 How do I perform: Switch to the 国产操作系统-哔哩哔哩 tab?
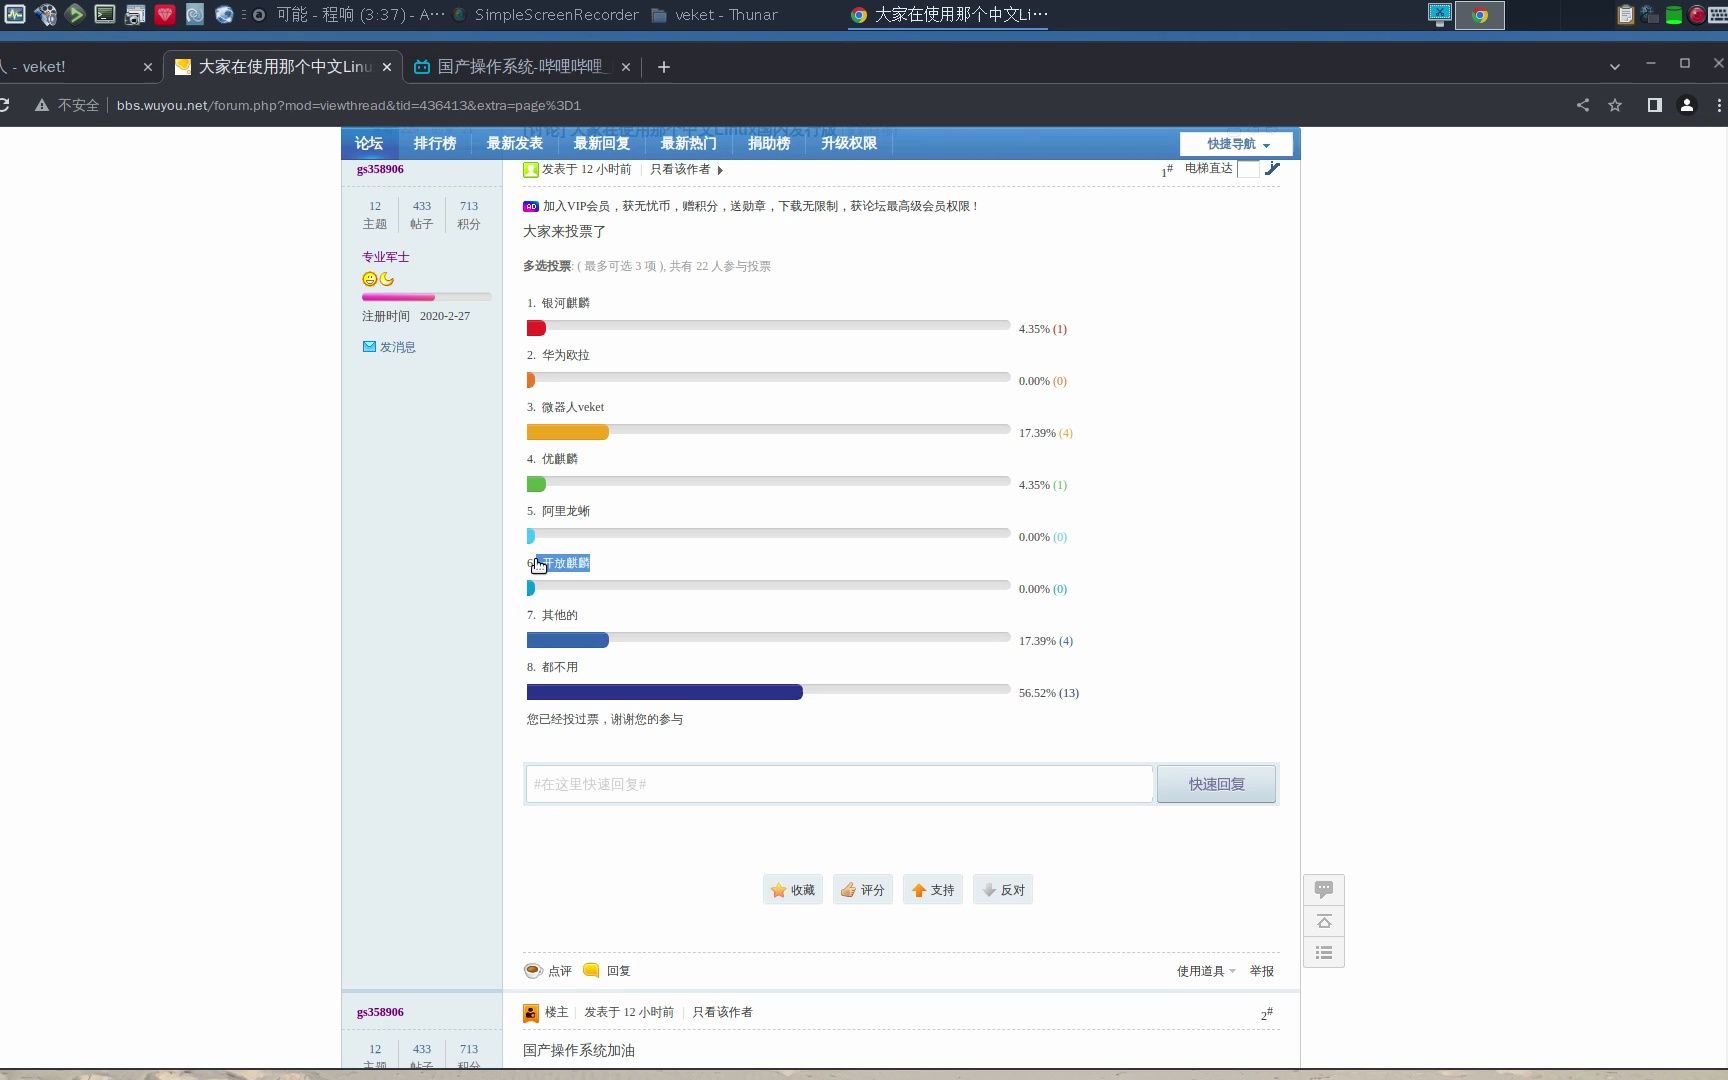pos(521,67)
